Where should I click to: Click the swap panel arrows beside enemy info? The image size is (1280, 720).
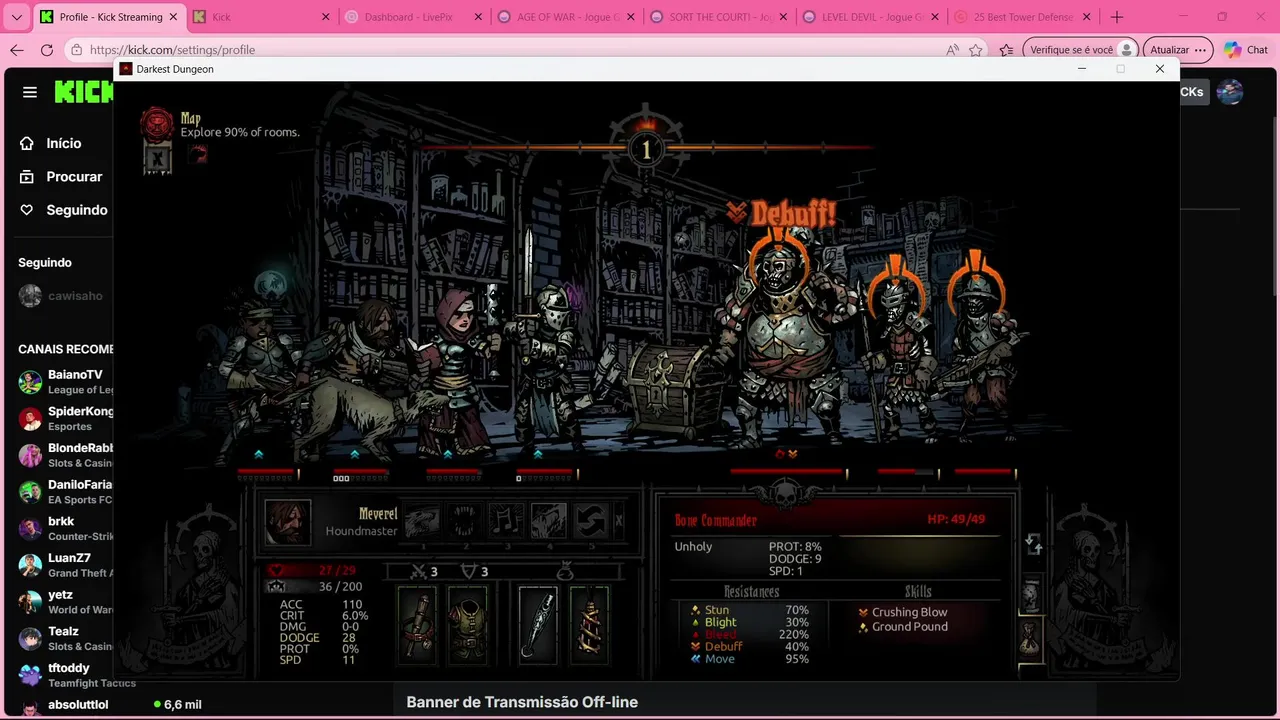1034,543
